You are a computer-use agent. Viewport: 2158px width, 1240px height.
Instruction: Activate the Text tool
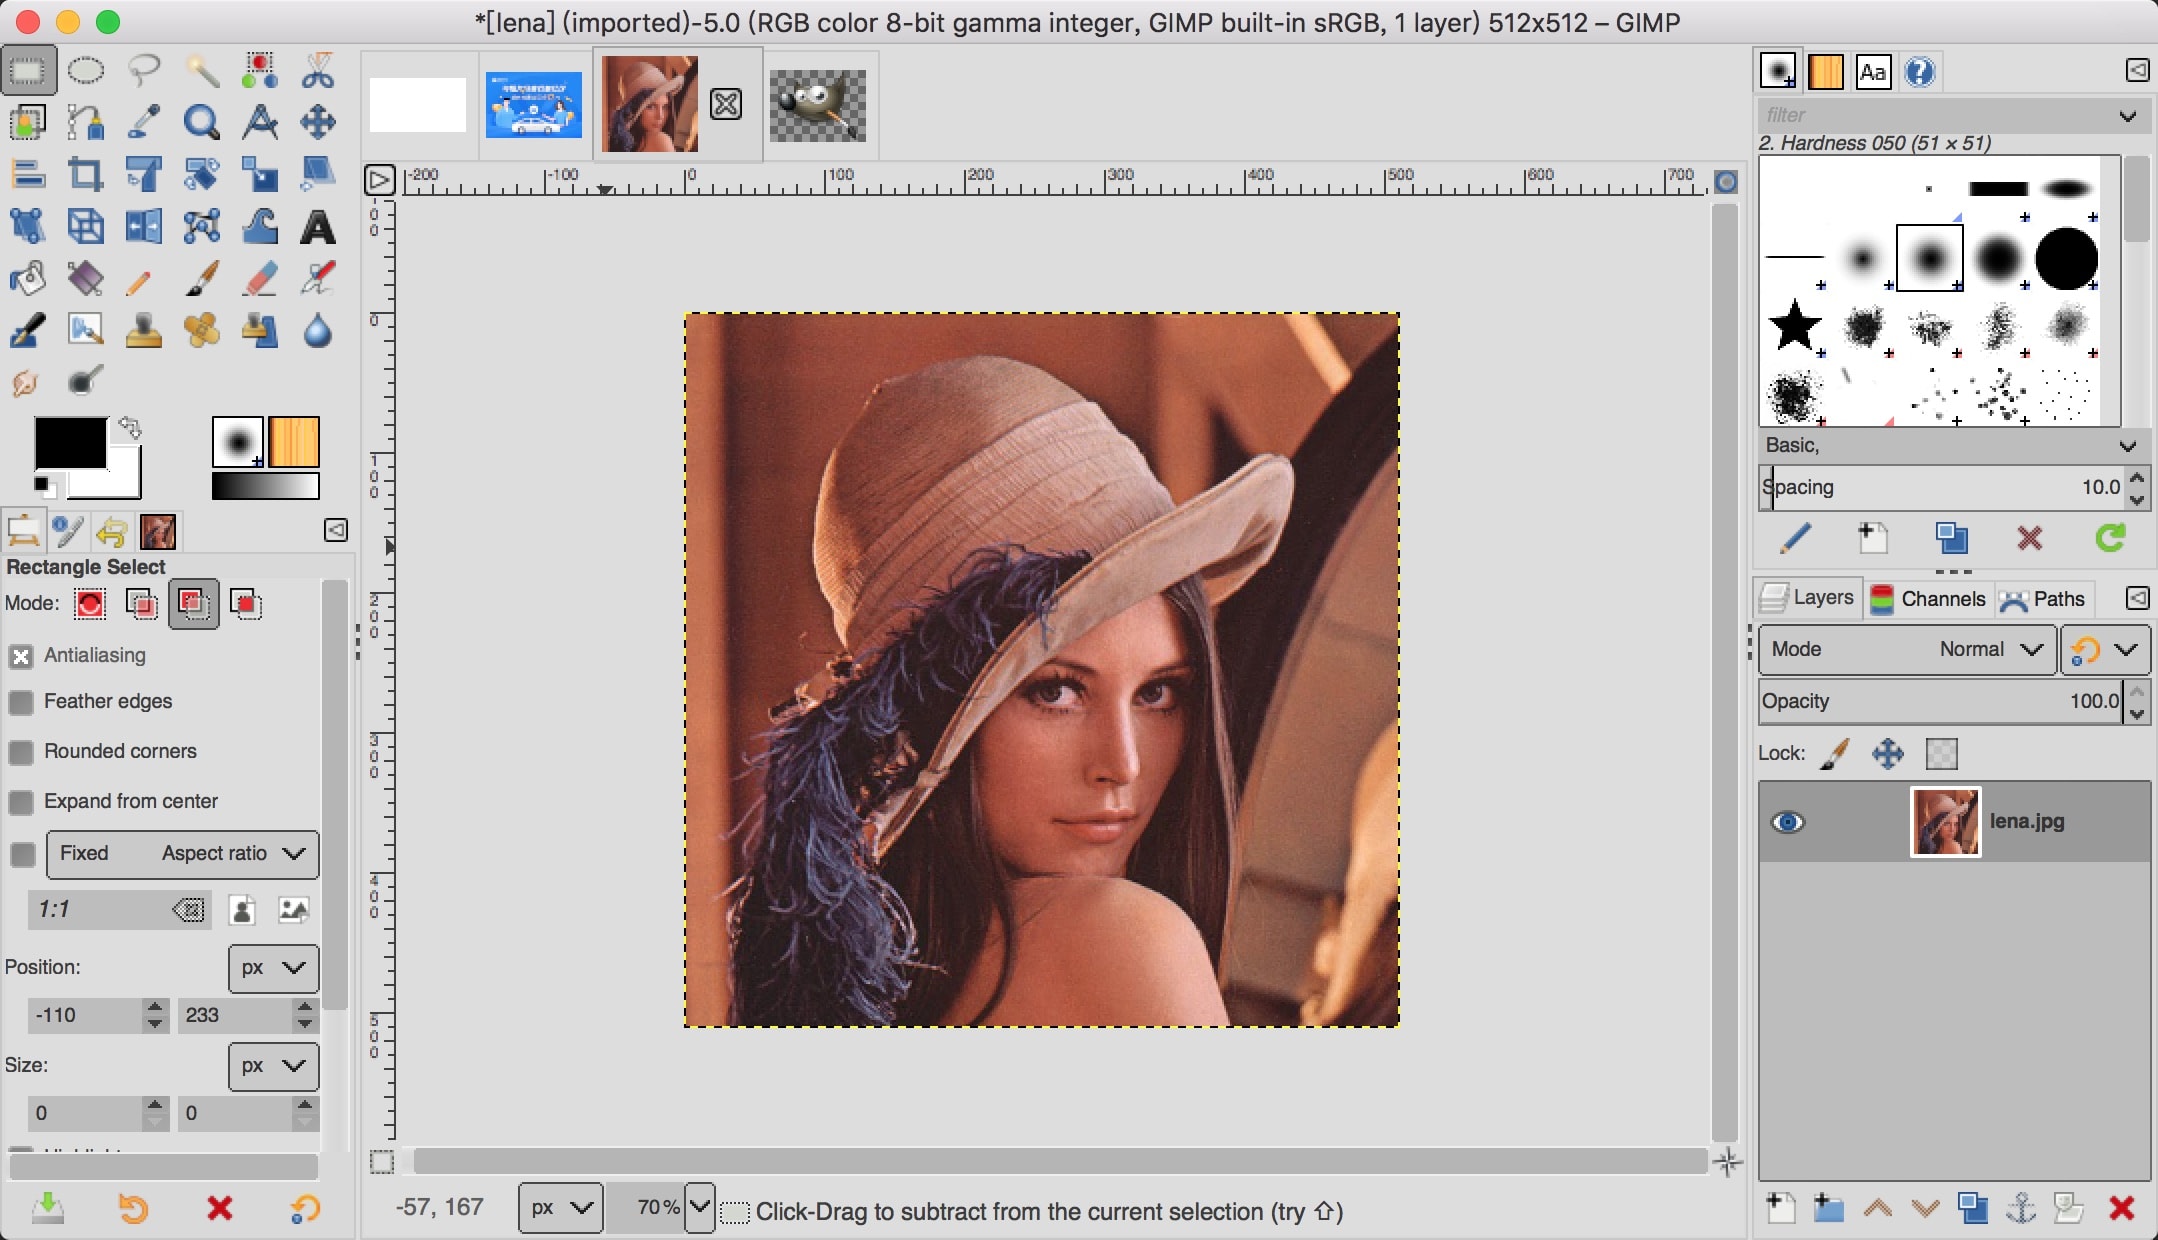[318, 228]
